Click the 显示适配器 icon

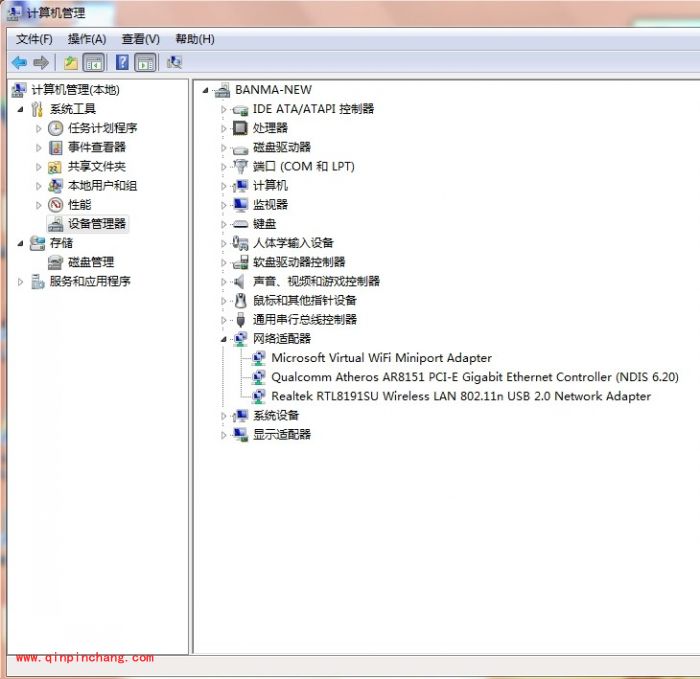tap(241, 435)
